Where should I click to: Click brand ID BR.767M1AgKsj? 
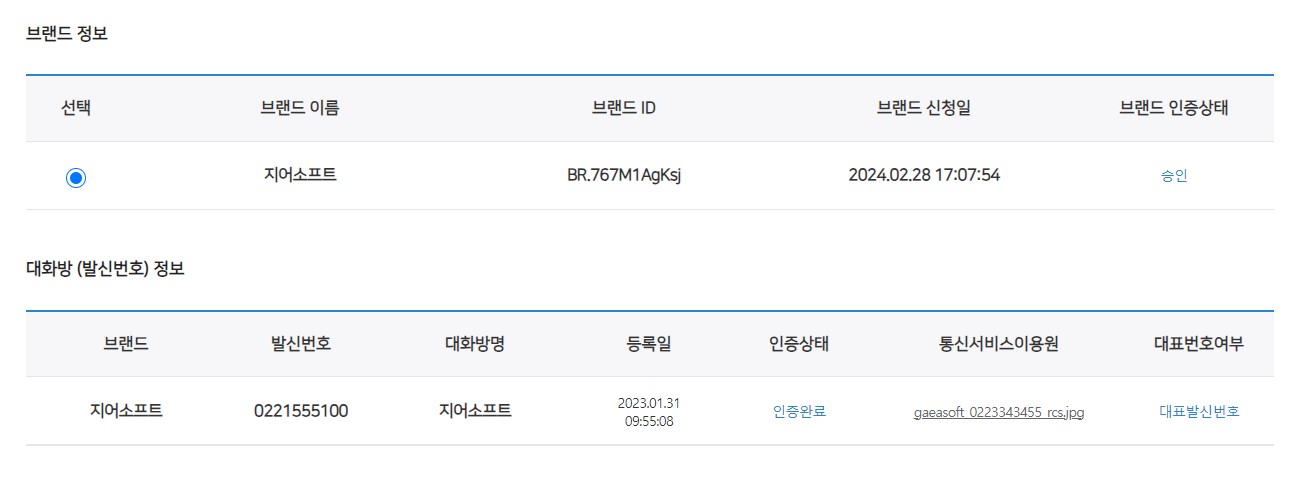624,175
